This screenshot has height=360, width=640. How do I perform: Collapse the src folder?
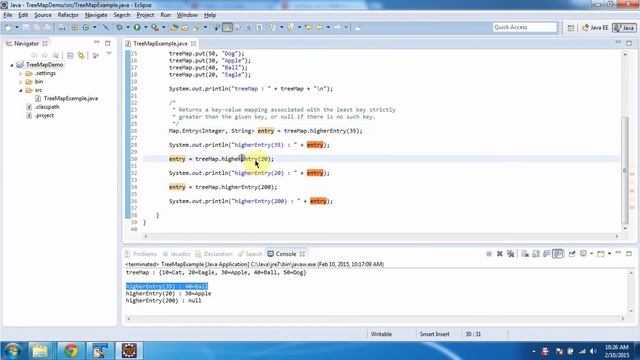click(20, 90)
